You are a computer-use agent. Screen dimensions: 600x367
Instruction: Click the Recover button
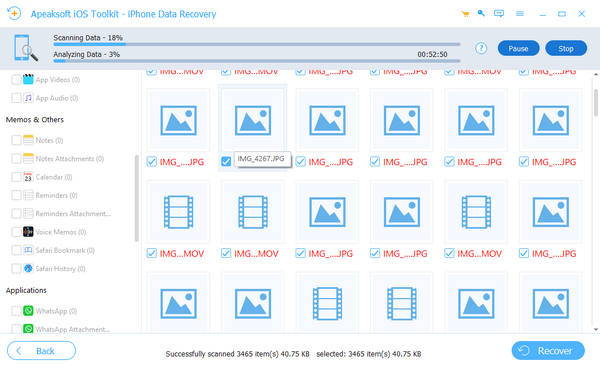[548, 351]
